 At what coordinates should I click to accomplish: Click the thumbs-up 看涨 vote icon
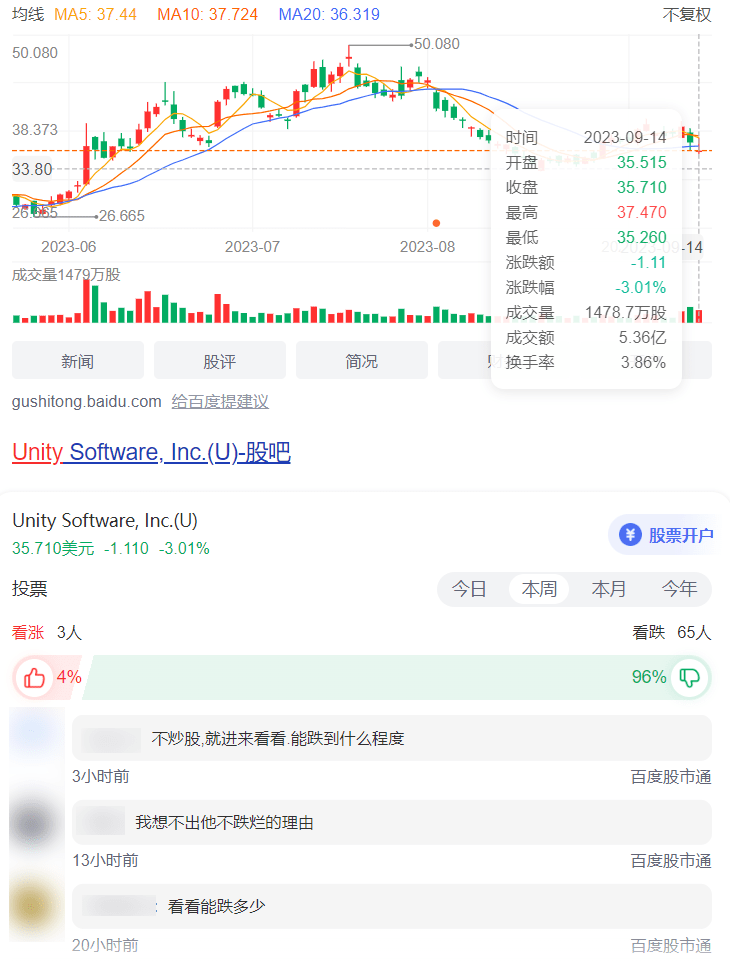pyautogui.click(x=35, y=678)
